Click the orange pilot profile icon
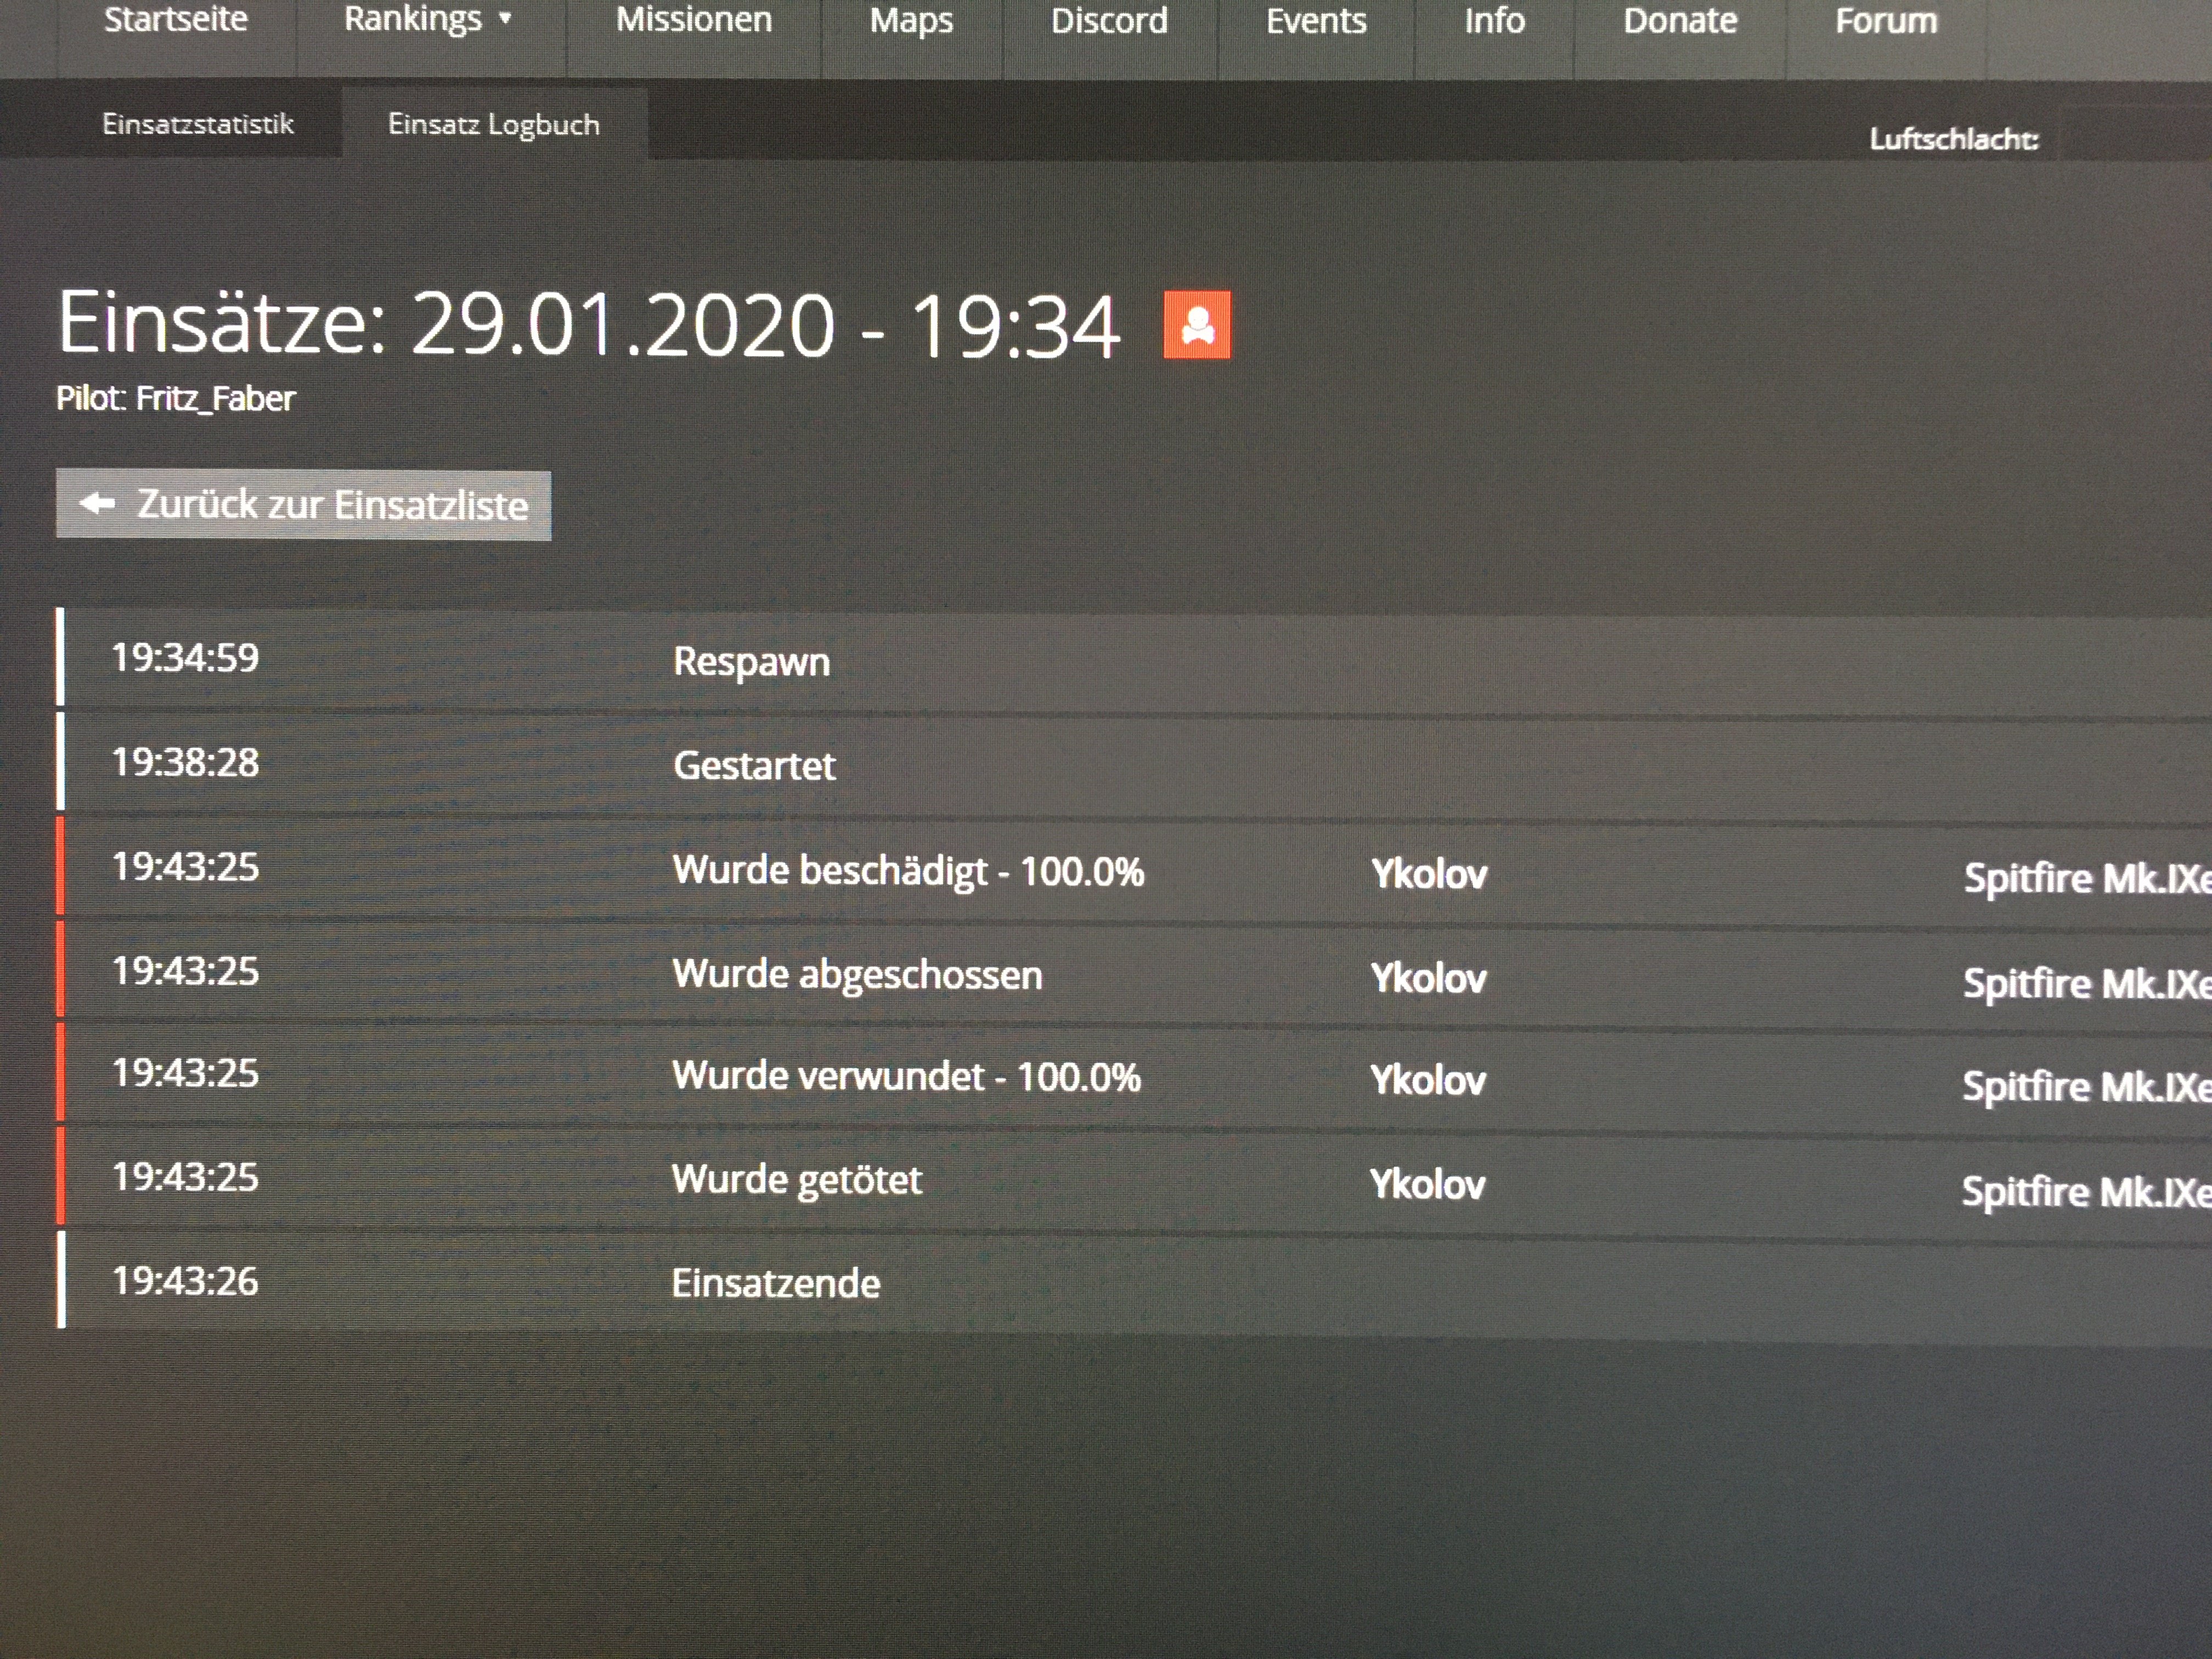The image size is (2212, 1659). [1197, 325]
